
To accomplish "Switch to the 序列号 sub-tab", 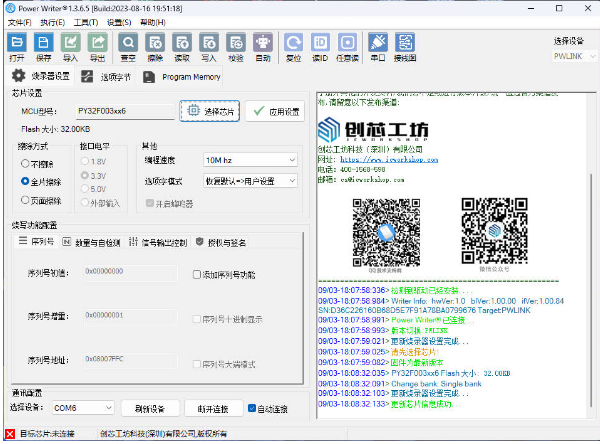I will 36,241.
